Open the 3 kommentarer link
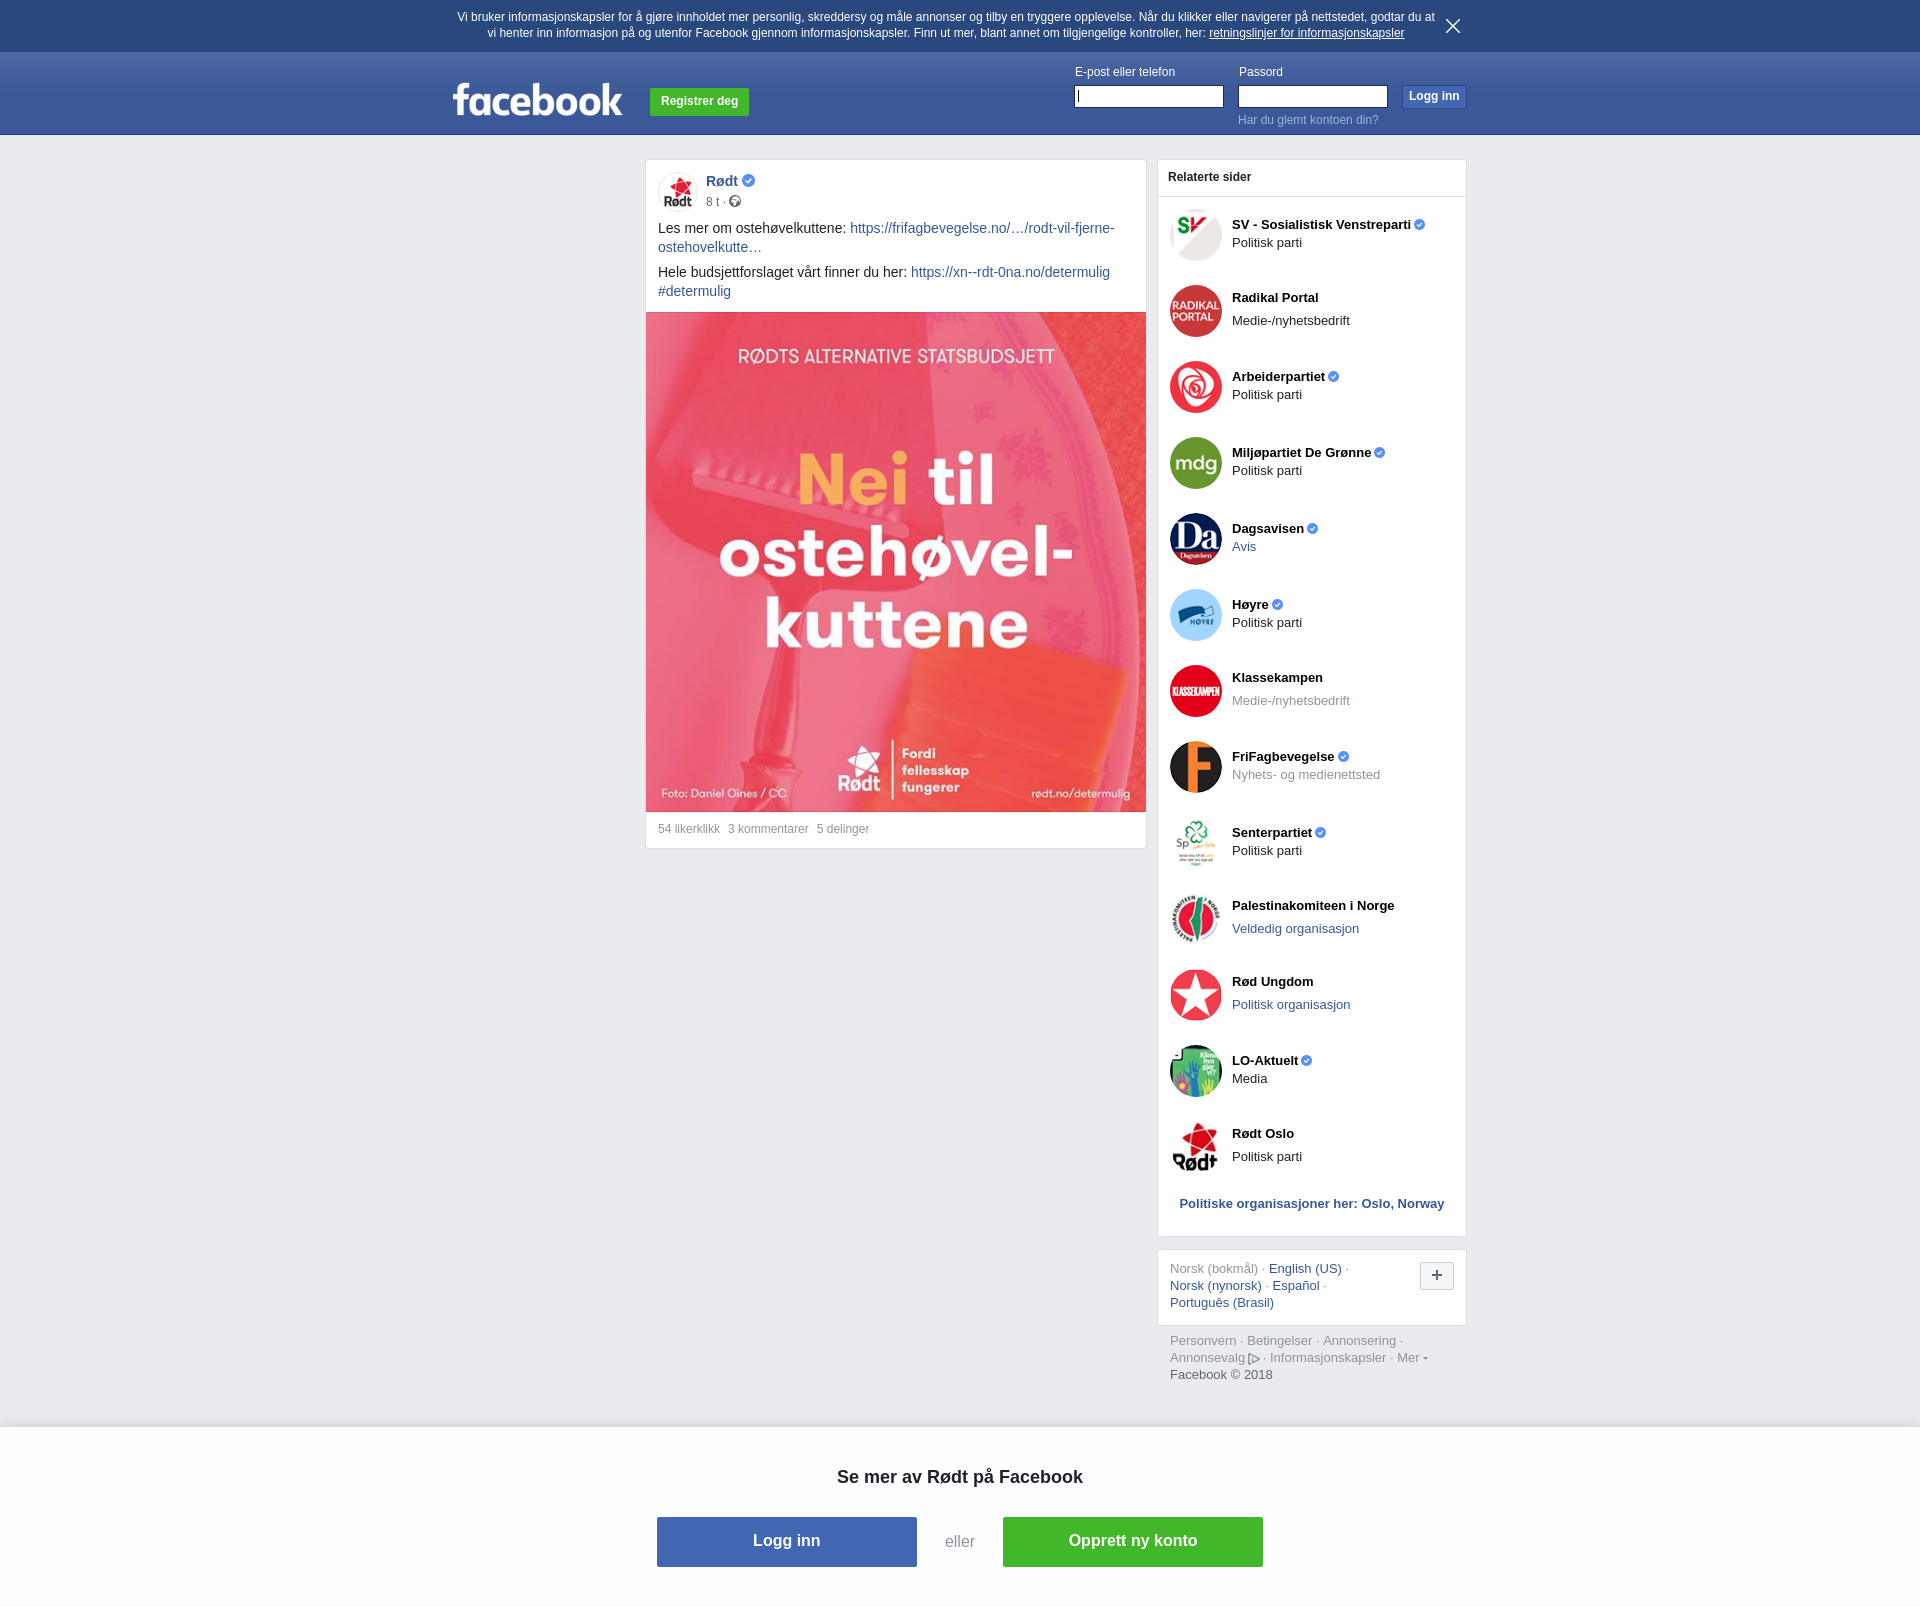The height and width of the screenshot is (1607, 1920). [768, 829]
